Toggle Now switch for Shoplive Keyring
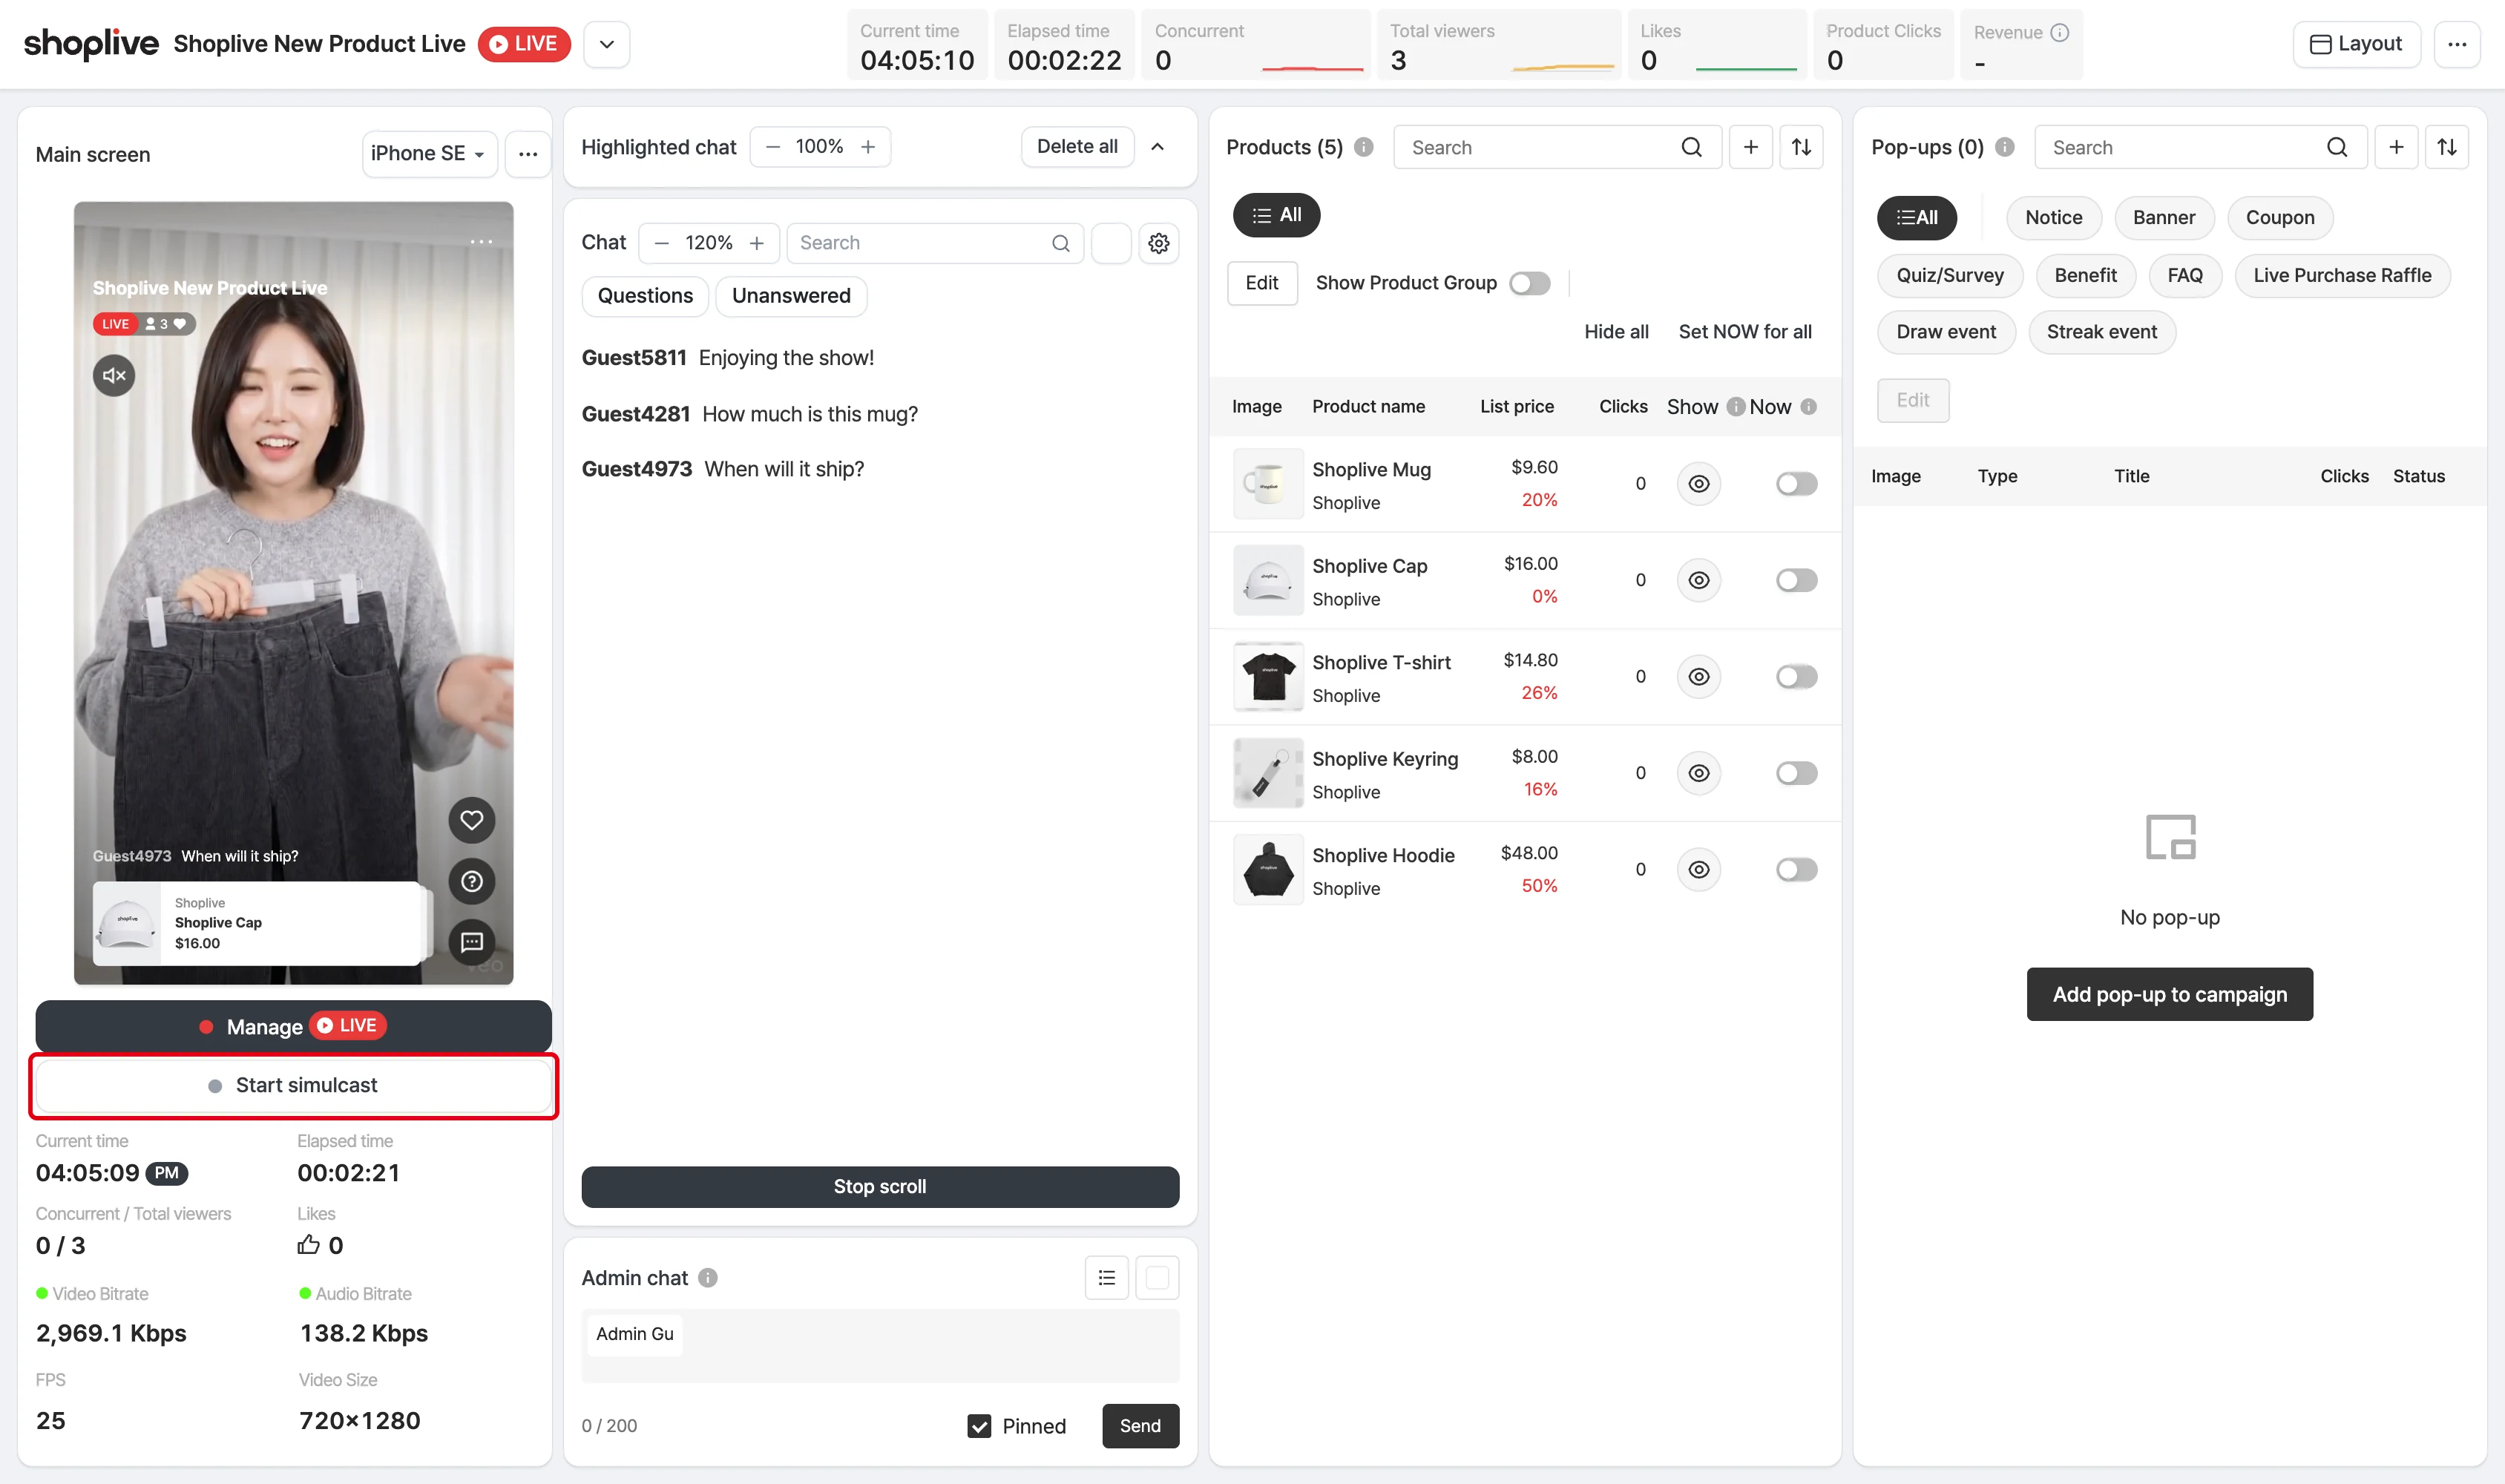Image resolution: width=2505 pixels, height=1484 pixels. tap(1797, 773)
